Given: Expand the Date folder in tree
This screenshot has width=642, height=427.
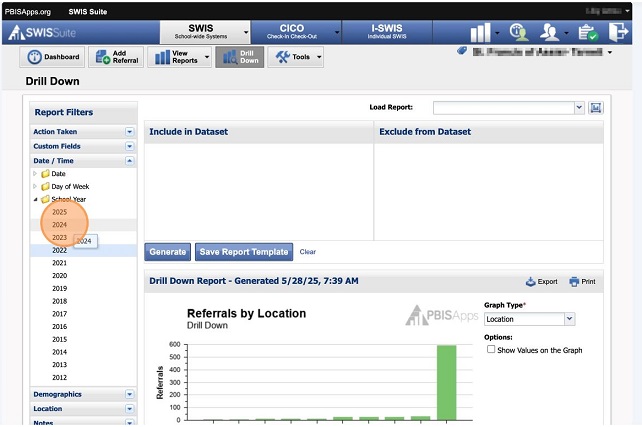Looking at the screenshot, I should (35, 174).
